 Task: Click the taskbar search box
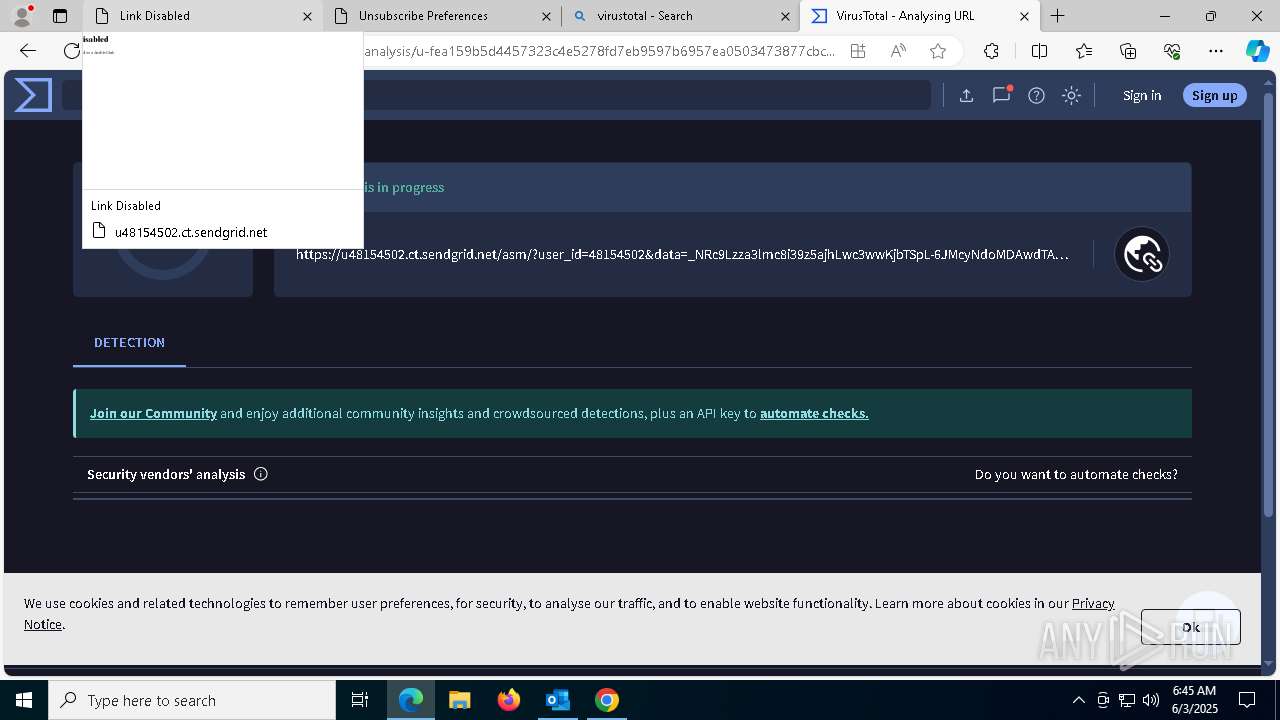[192, 700]
